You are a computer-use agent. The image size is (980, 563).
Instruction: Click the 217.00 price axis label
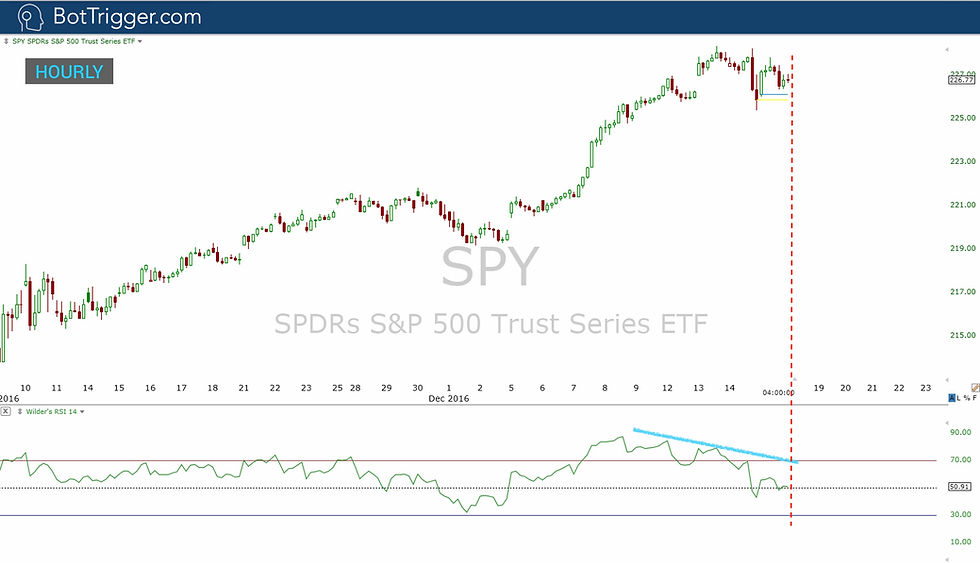(x=962, y=292)
